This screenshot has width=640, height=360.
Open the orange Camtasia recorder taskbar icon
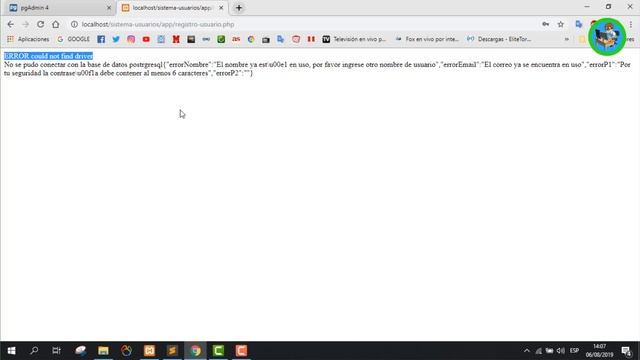(x=241, y=351)
